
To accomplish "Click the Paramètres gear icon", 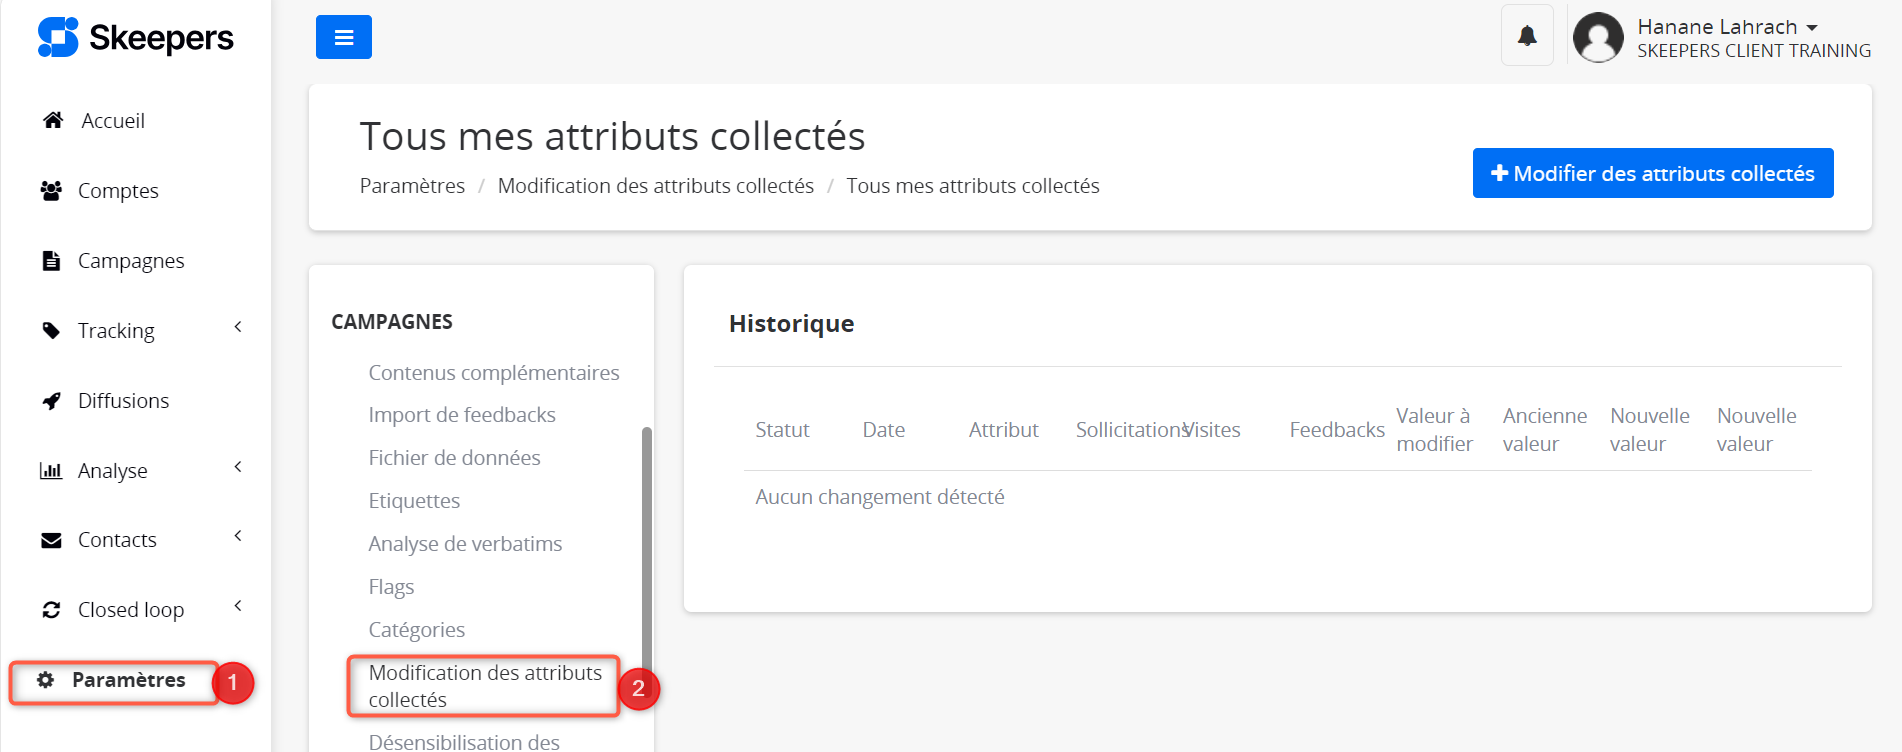I will coord(45,680).
